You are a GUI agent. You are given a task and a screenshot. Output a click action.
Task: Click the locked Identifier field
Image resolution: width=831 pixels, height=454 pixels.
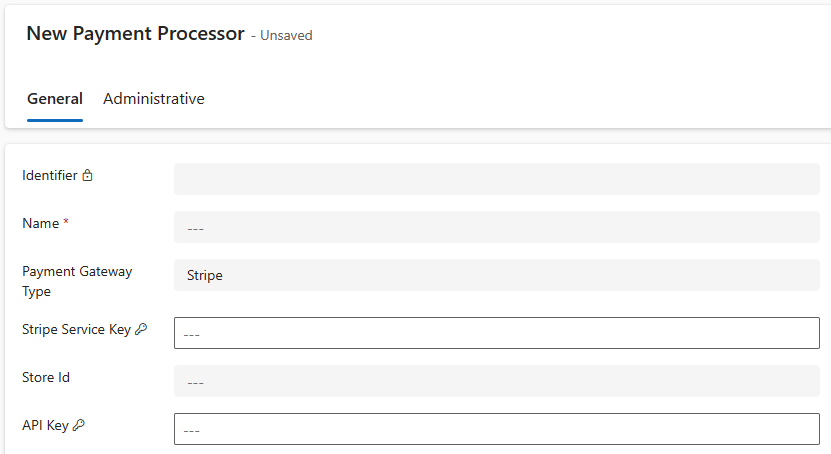click(496, 179)
